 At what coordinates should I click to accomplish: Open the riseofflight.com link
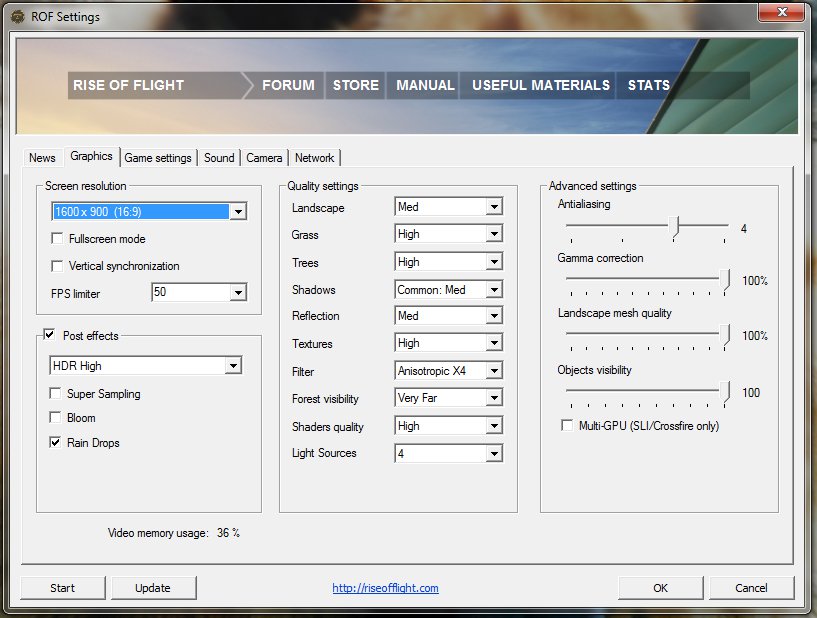click(x=386, y=588)
